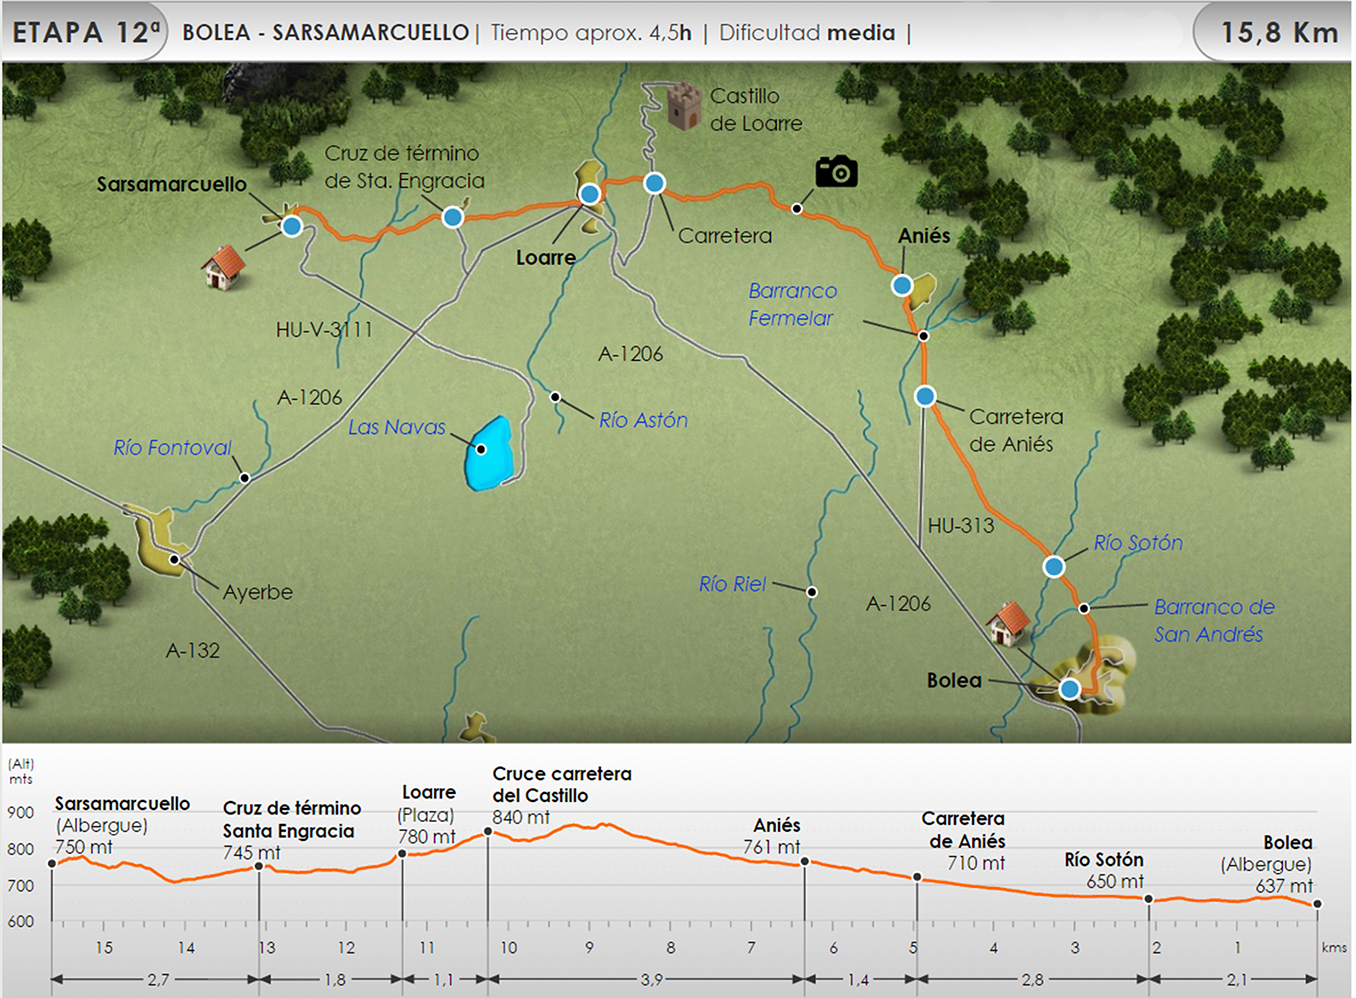The height and width of the screenshot is (998, 1356).
Task: Click the Río Sotón blue waypoint marker
Action: [1054, 567]
